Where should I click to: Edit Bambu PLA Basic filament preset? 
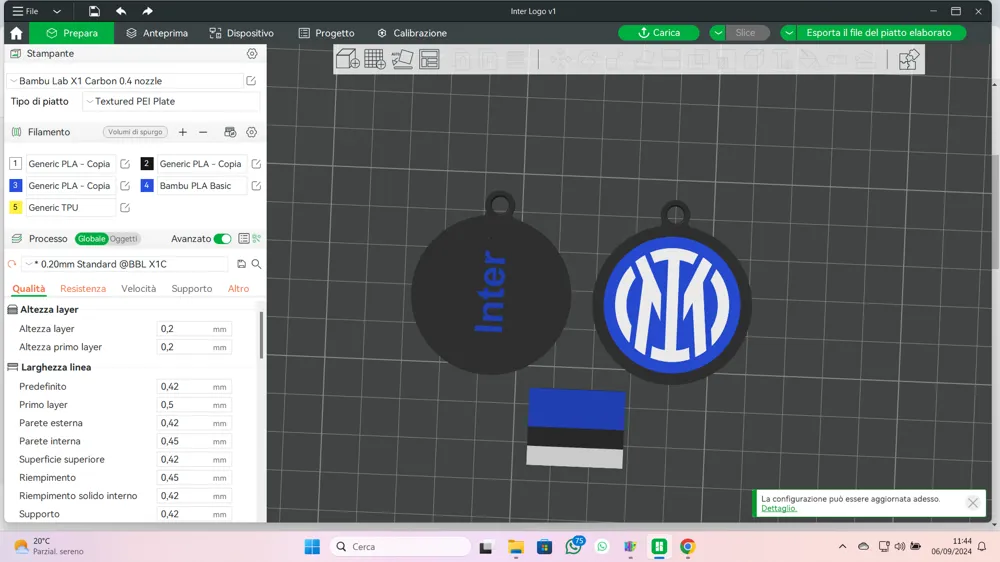click(256, 186)
